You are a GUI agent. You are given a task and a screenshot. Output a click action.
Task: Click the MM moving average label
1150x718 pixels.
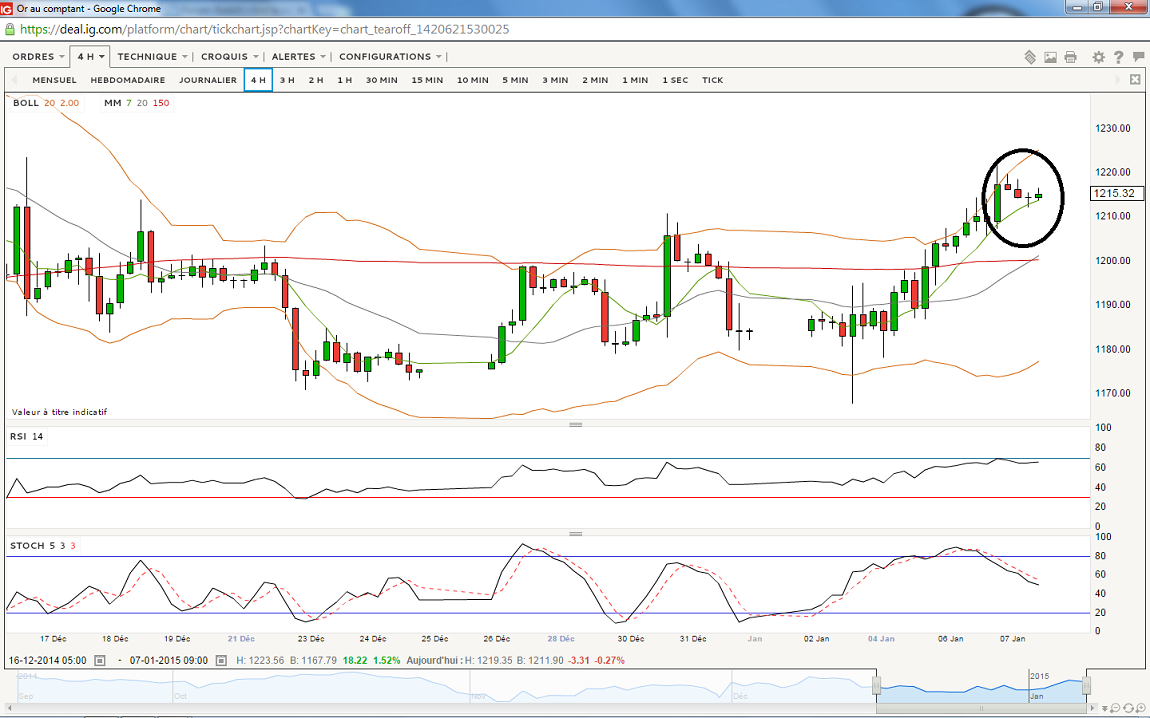[112, 103]
